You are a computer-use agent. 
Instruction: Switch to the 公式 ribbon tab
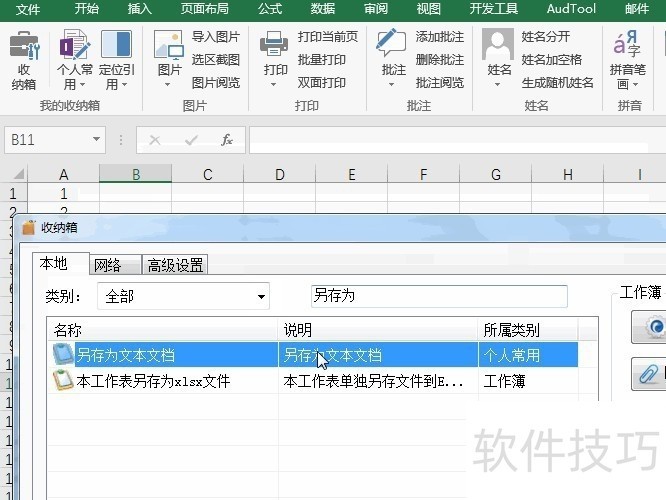pos(270,9)
